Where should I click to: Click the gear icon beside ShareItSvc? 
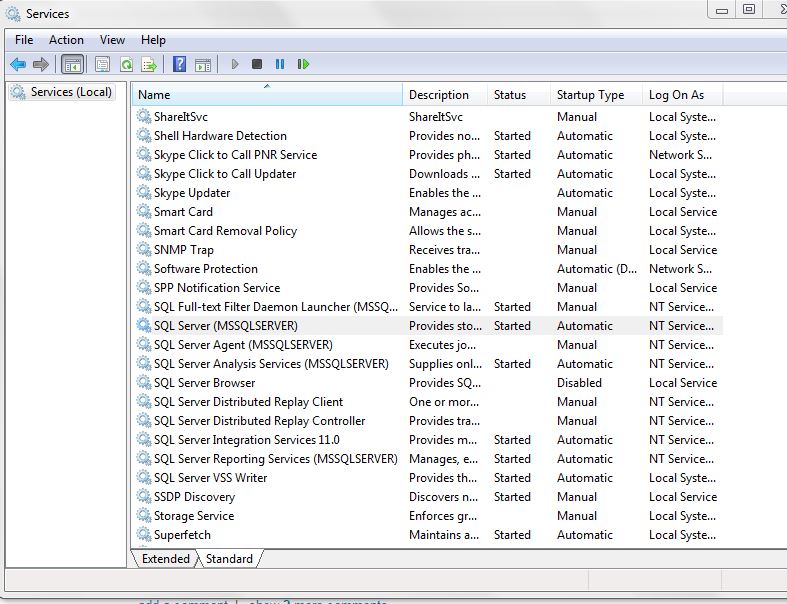point(144,116)
